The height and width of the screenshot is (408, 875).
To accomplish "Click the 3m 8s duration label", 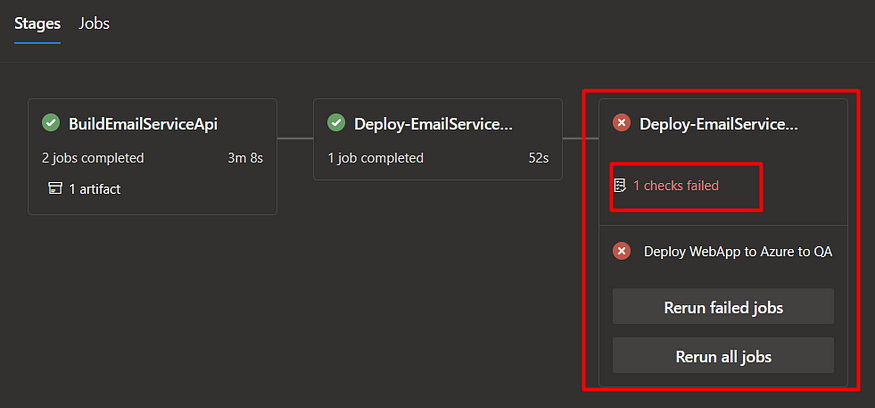I will [x=245, y=158].
